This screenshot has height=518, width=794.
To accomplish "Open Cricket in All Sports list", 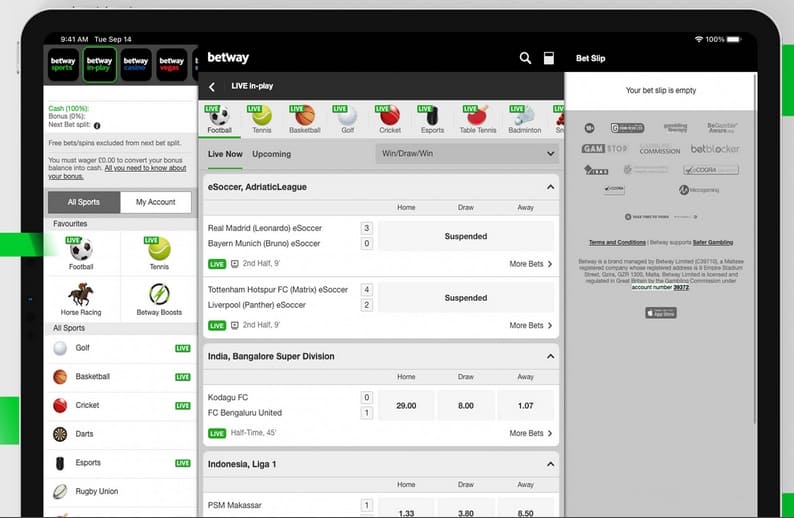I will tap(121, 406).
